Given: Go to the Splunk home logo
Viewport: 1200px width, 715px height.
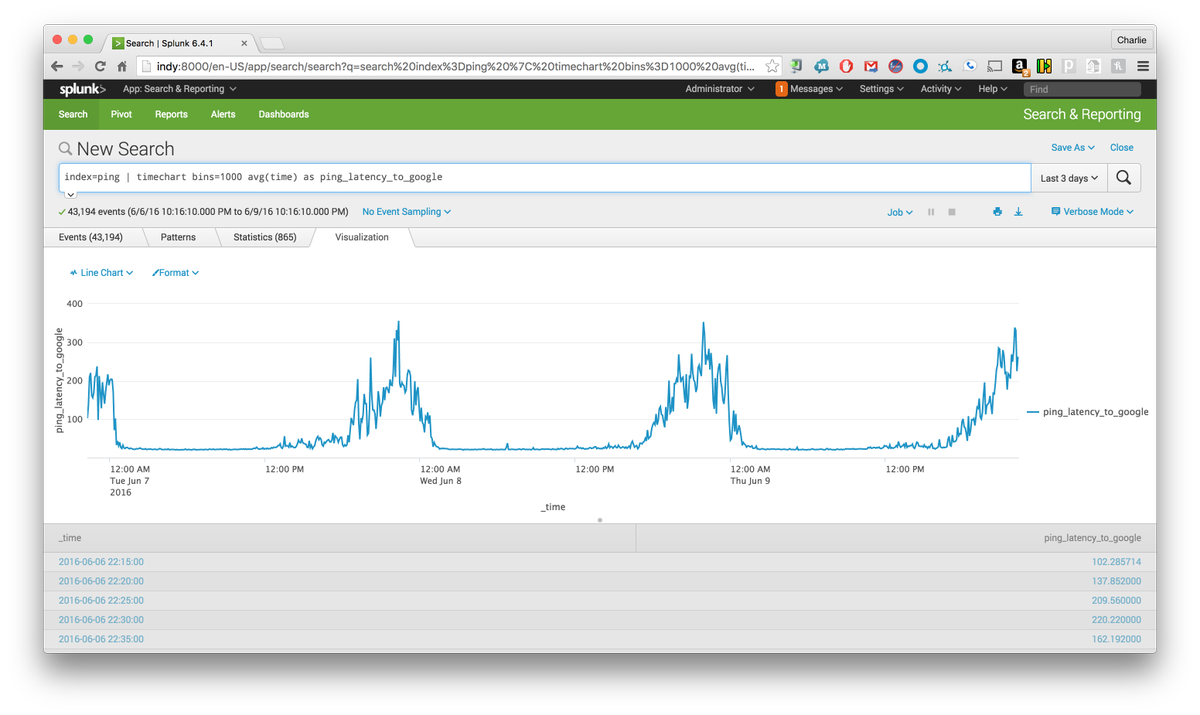Looking at the screenshot, I should pos(82,89).
